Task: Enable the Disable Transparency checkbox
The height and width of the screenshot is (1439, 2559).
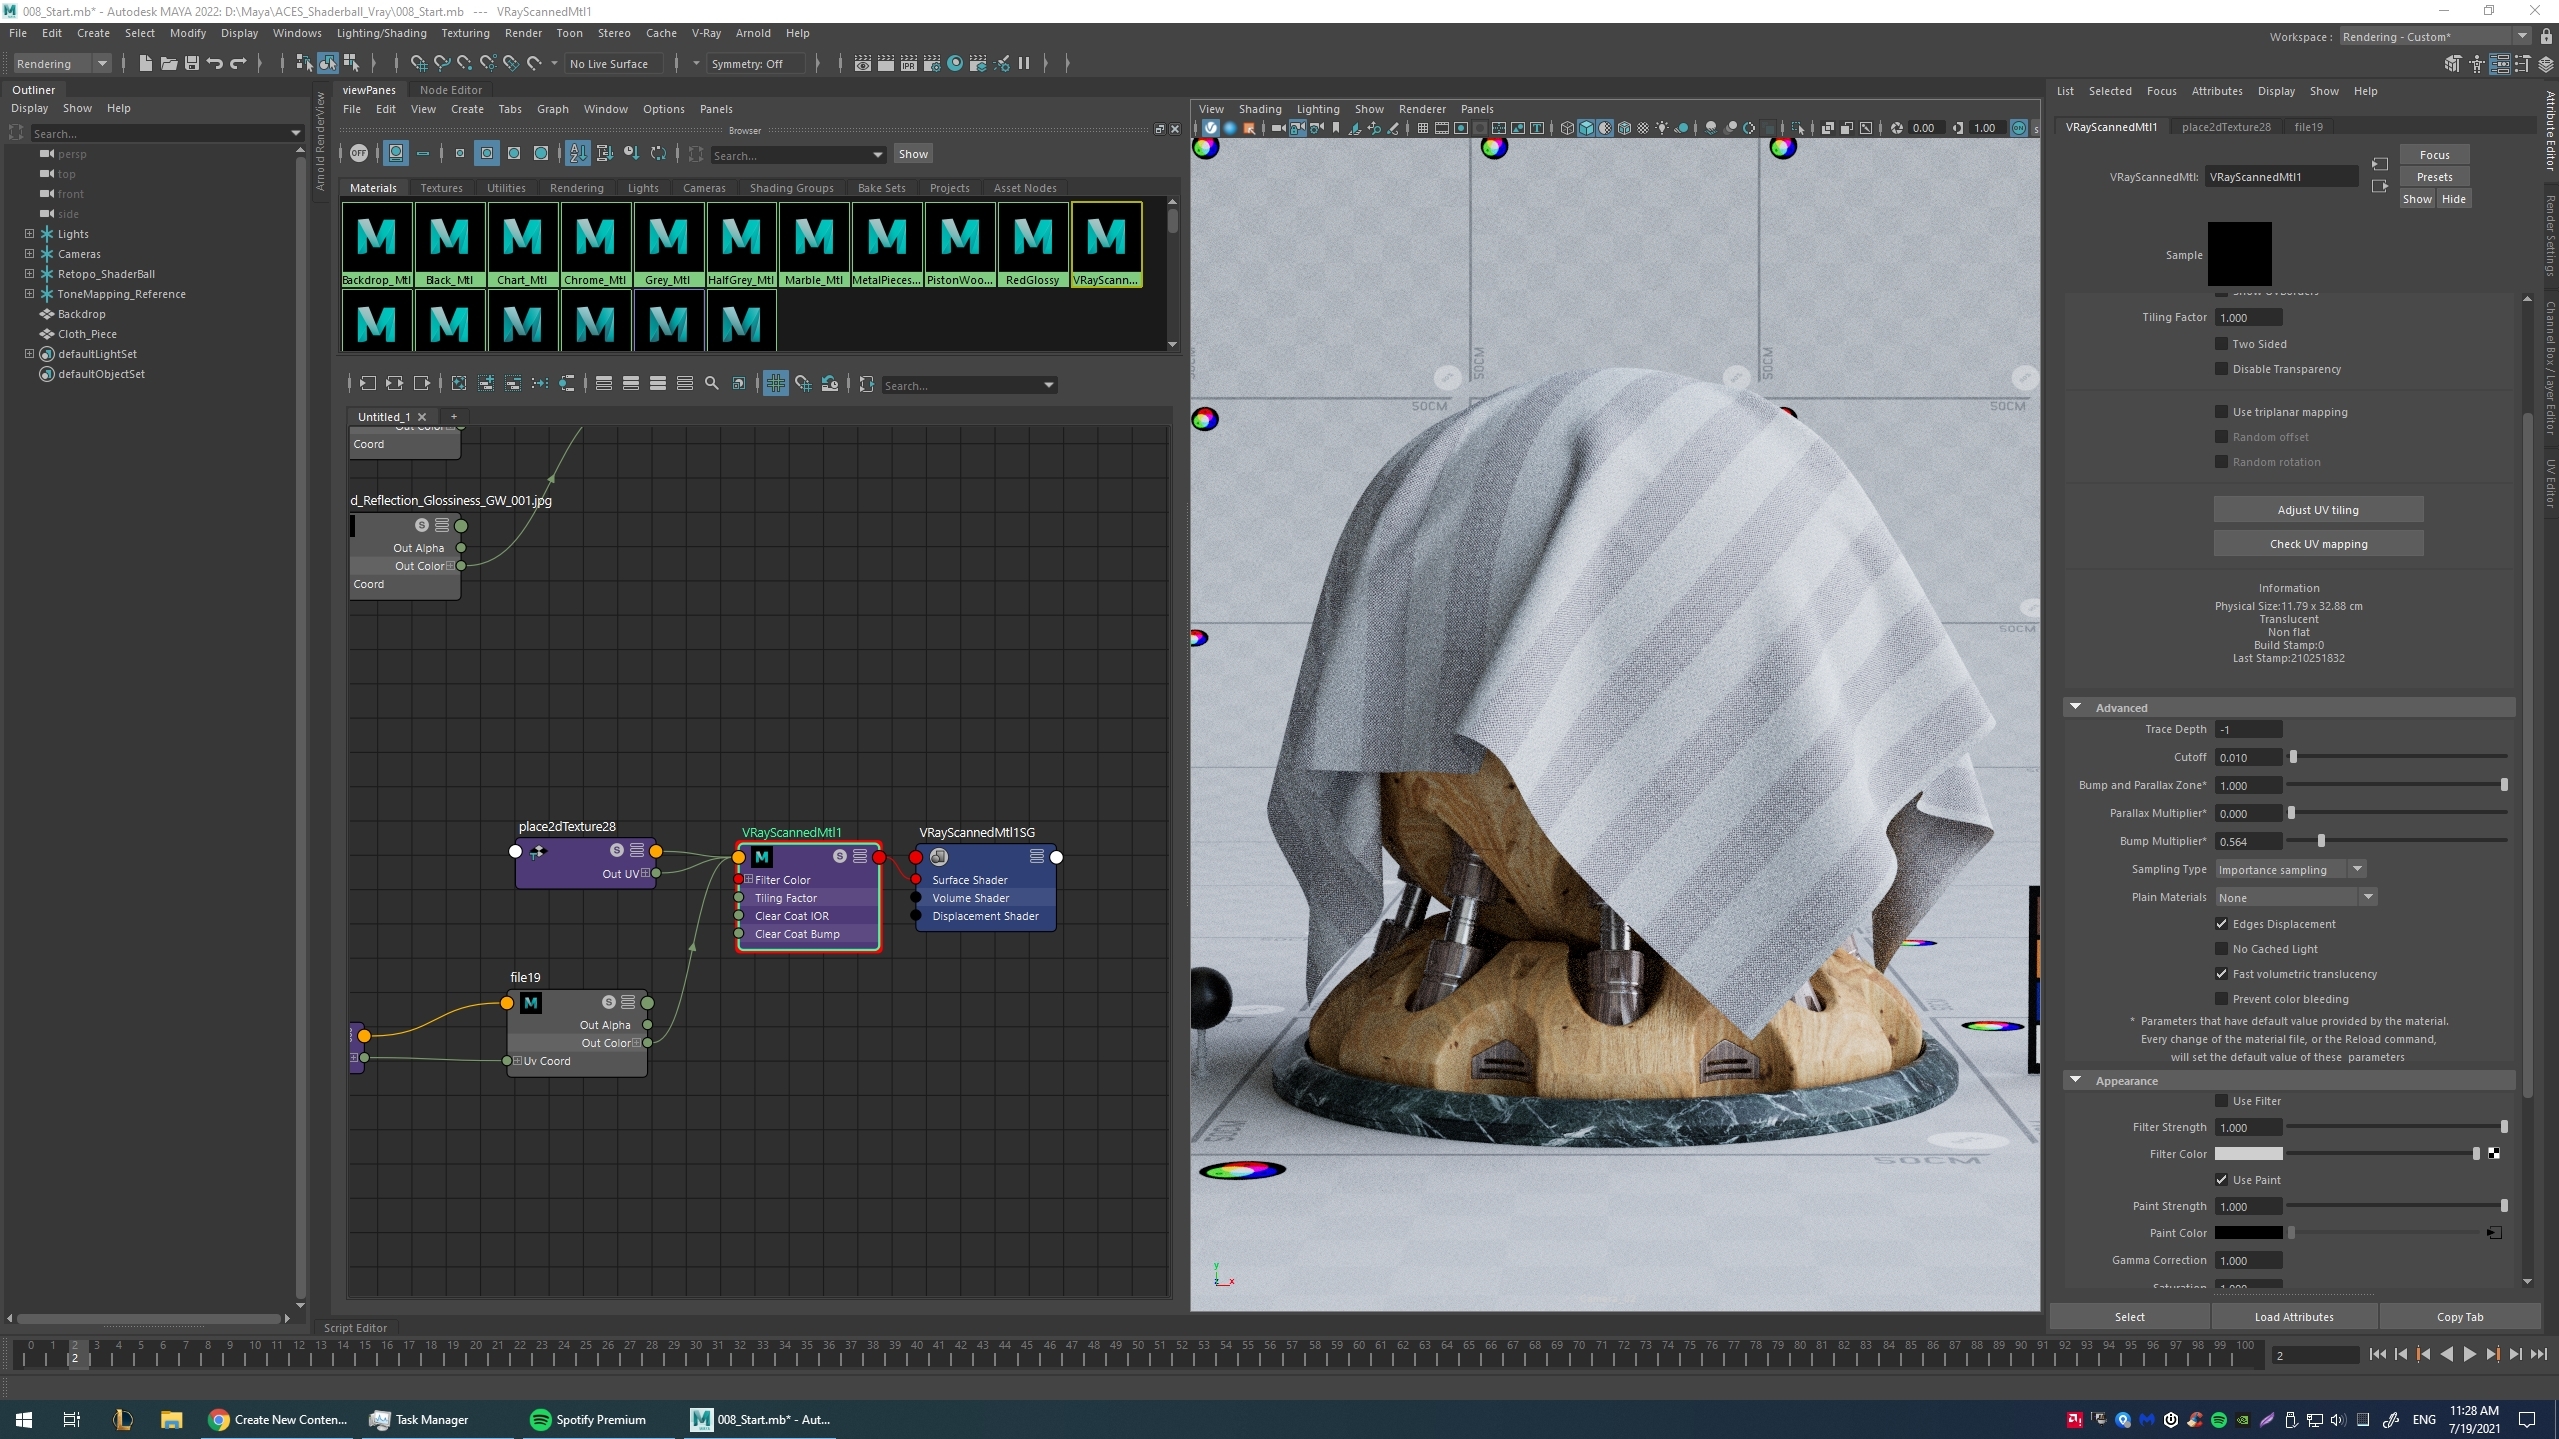Action: (x=2222, y=368)
